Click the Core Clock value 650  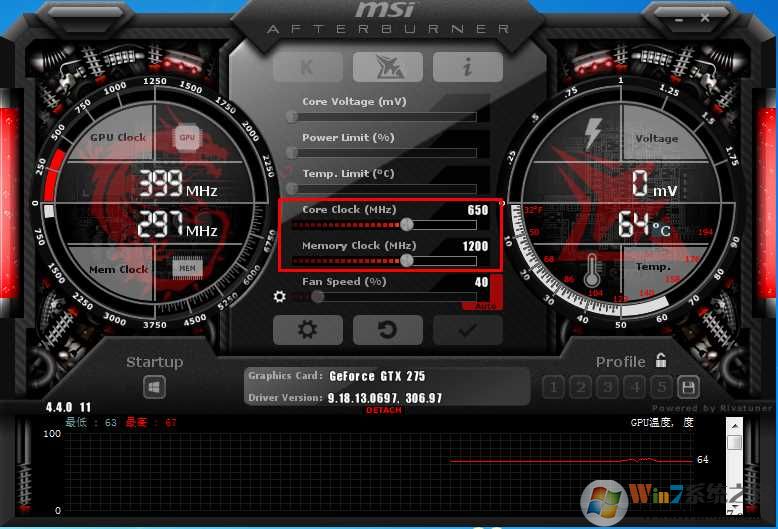tap(478, 210)
